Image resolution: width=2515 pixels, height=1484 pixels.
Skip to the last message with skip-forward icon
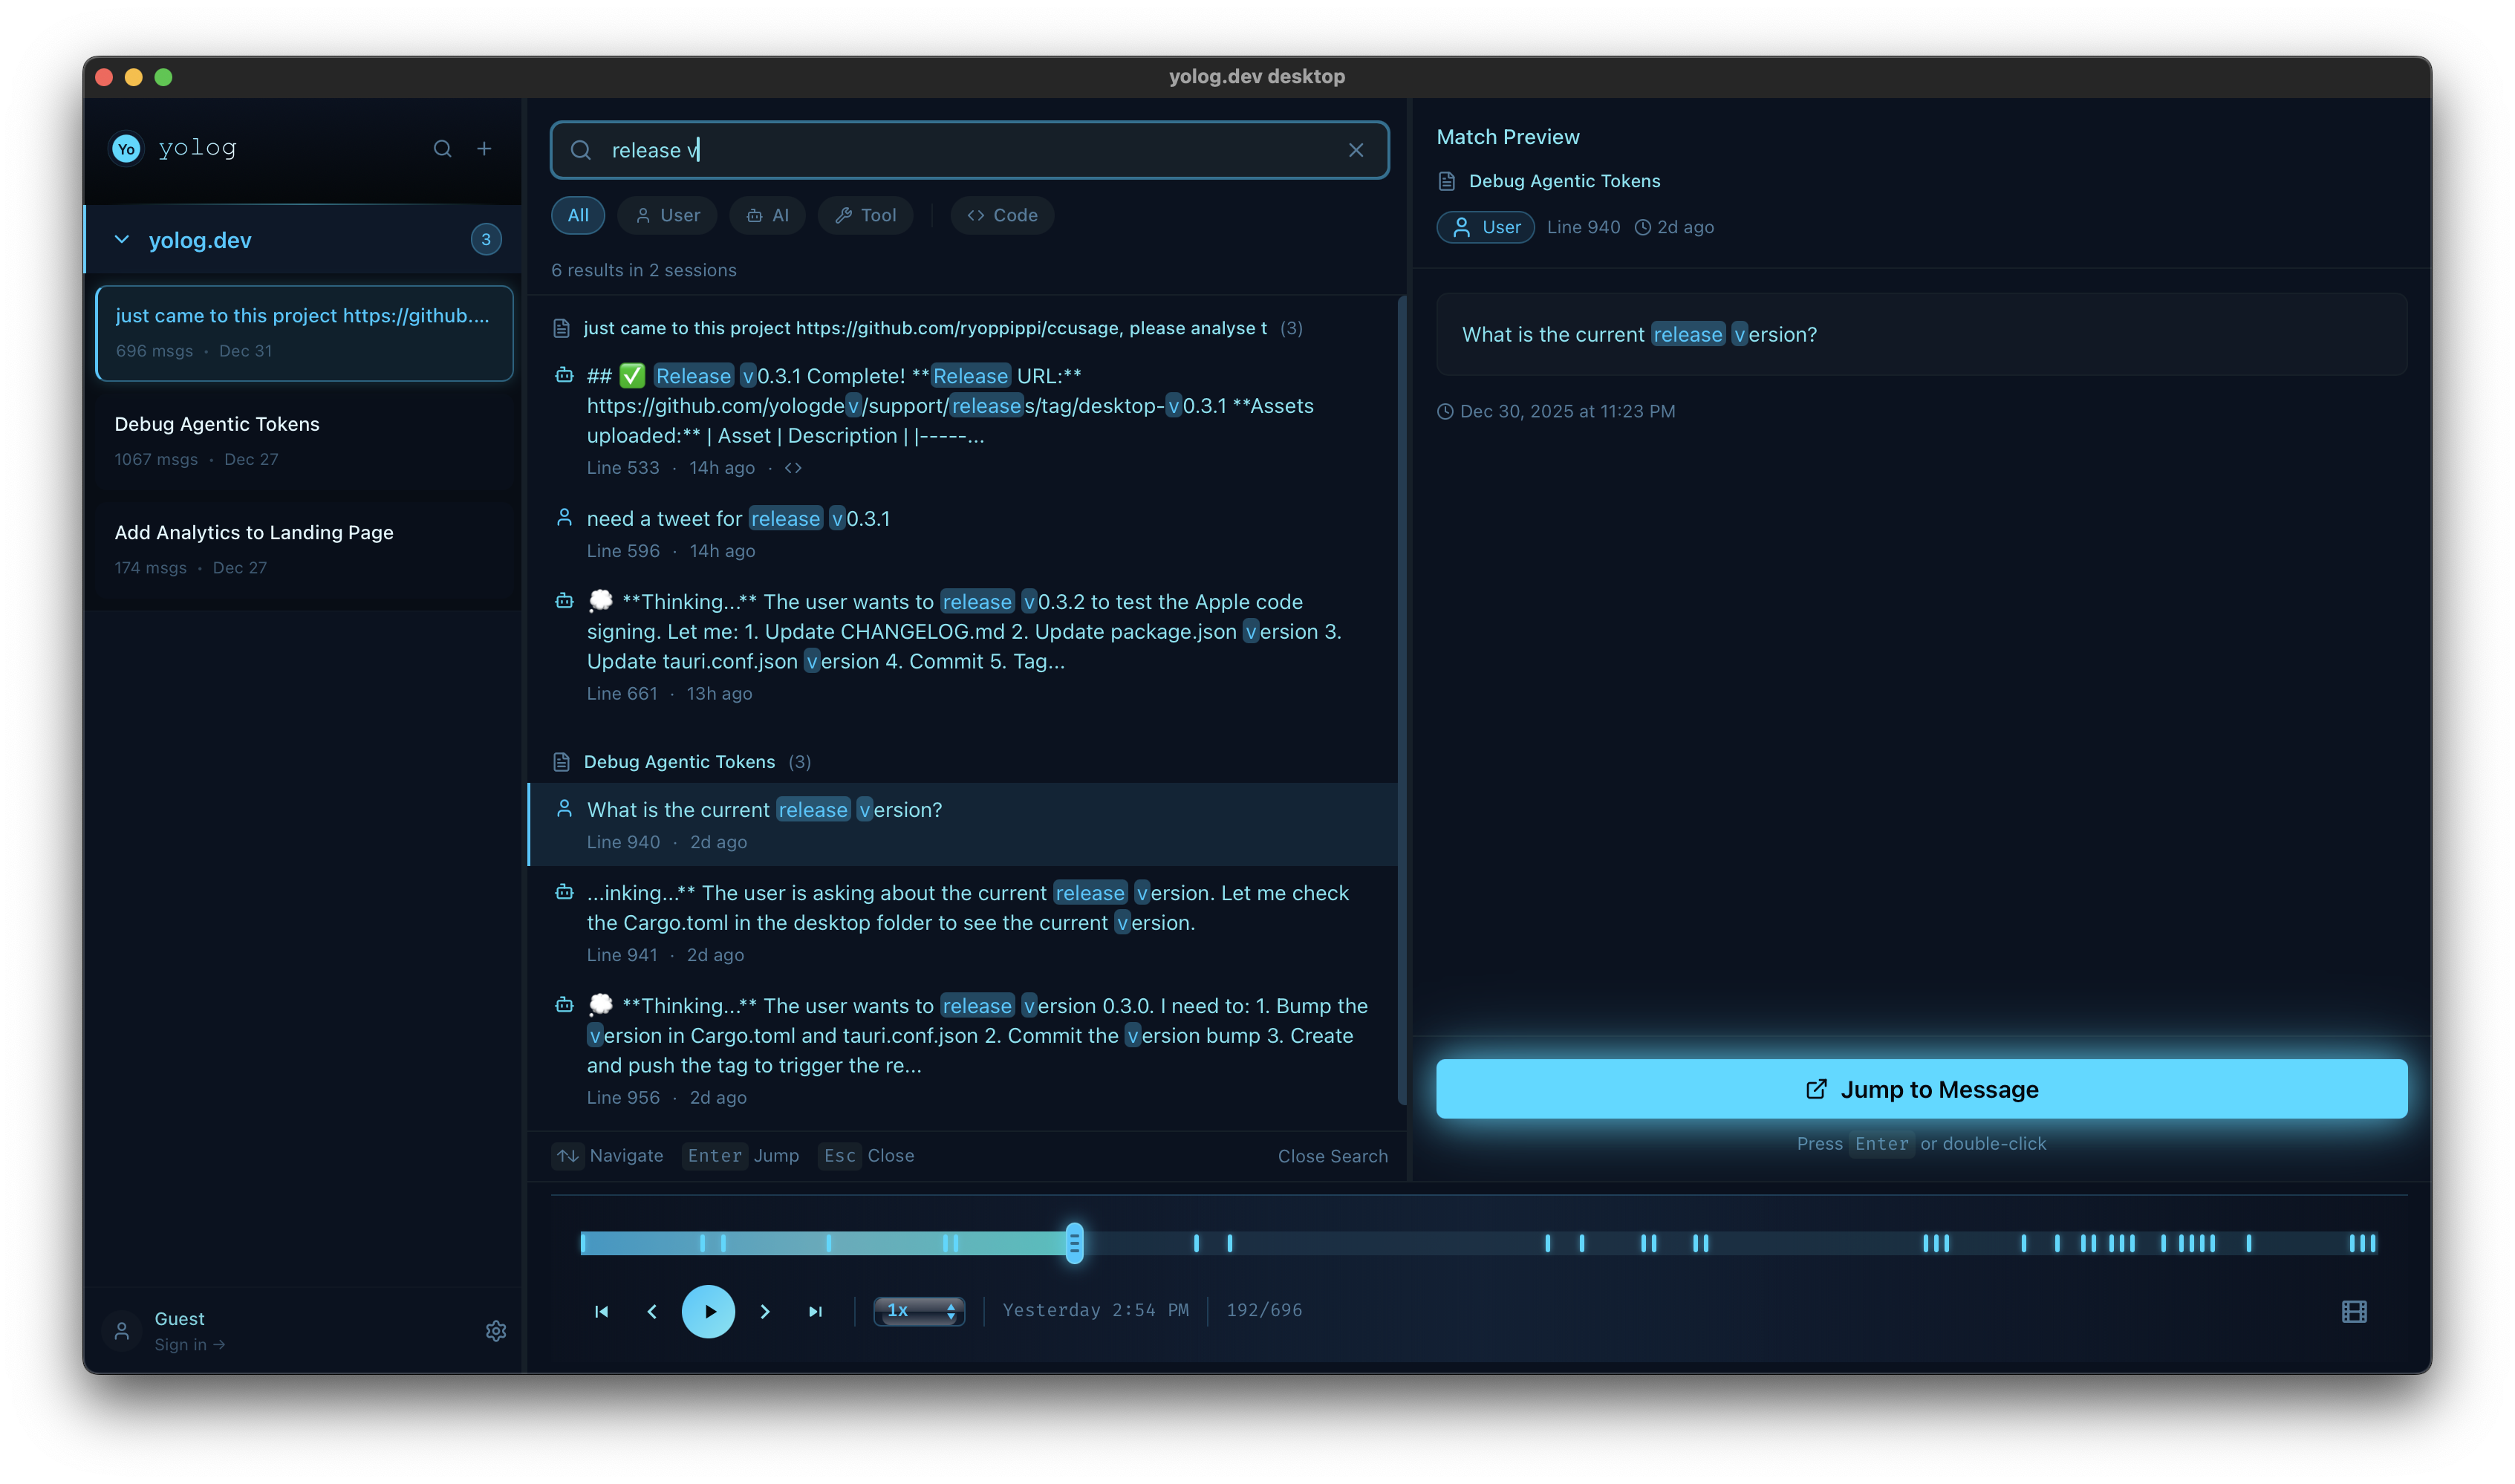[x=816, y=1311]
